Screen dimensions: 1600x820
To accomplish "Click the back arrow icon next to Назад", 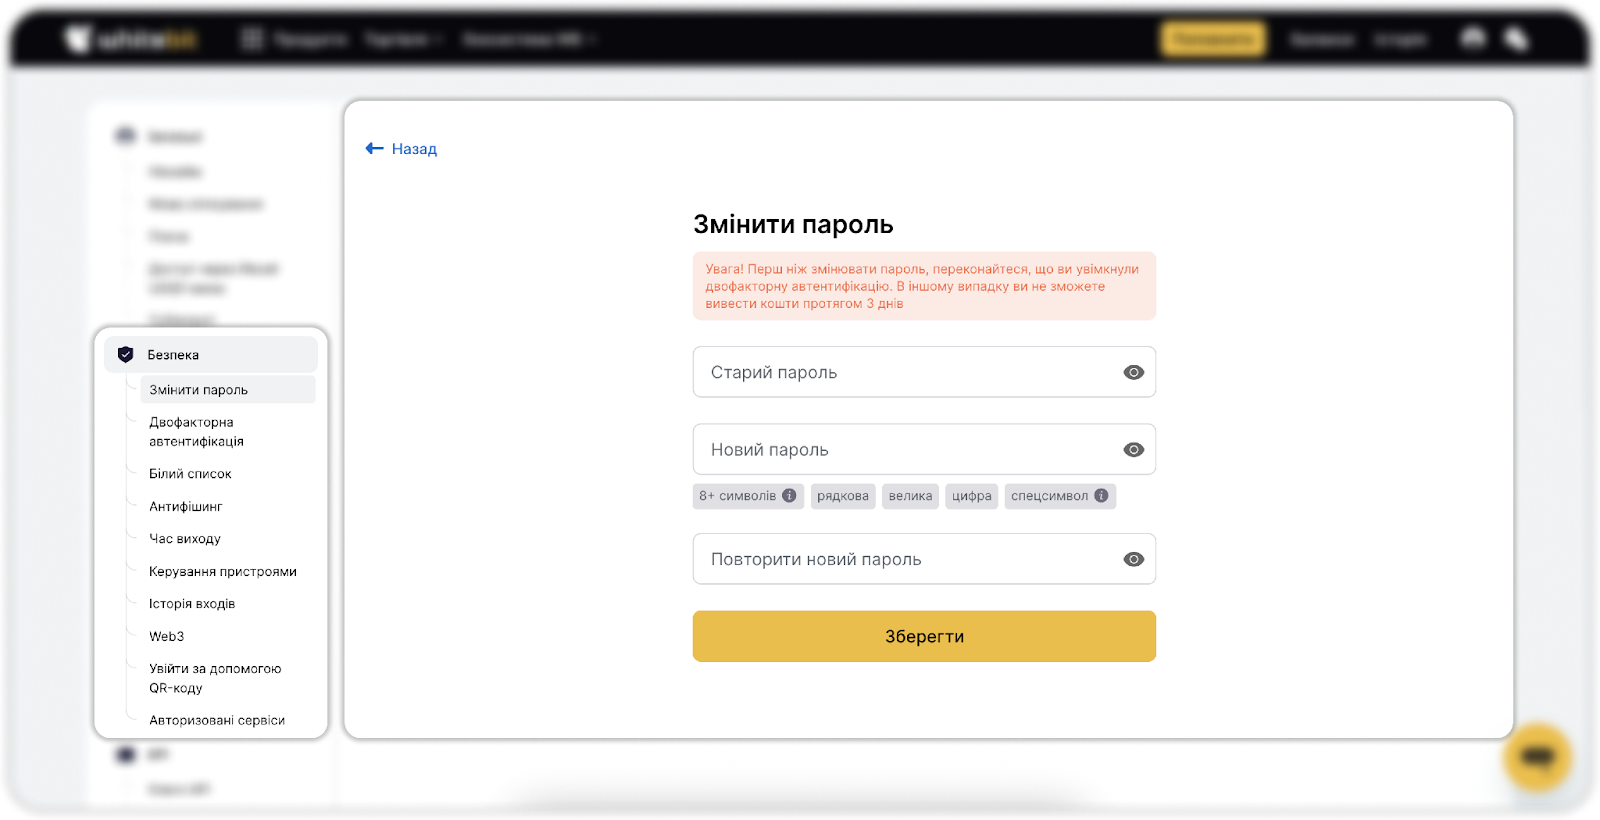I will (375, 149).
